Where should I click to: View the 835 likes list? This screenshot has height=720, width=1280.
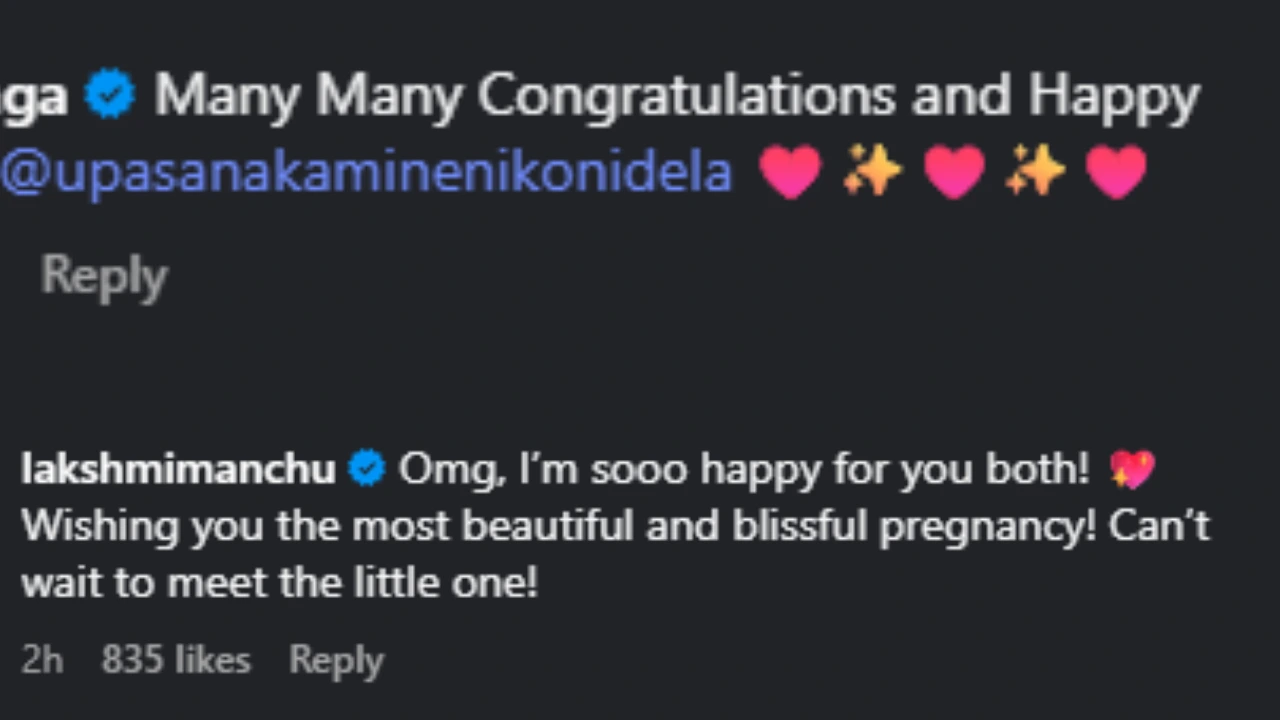pos(176,660)
